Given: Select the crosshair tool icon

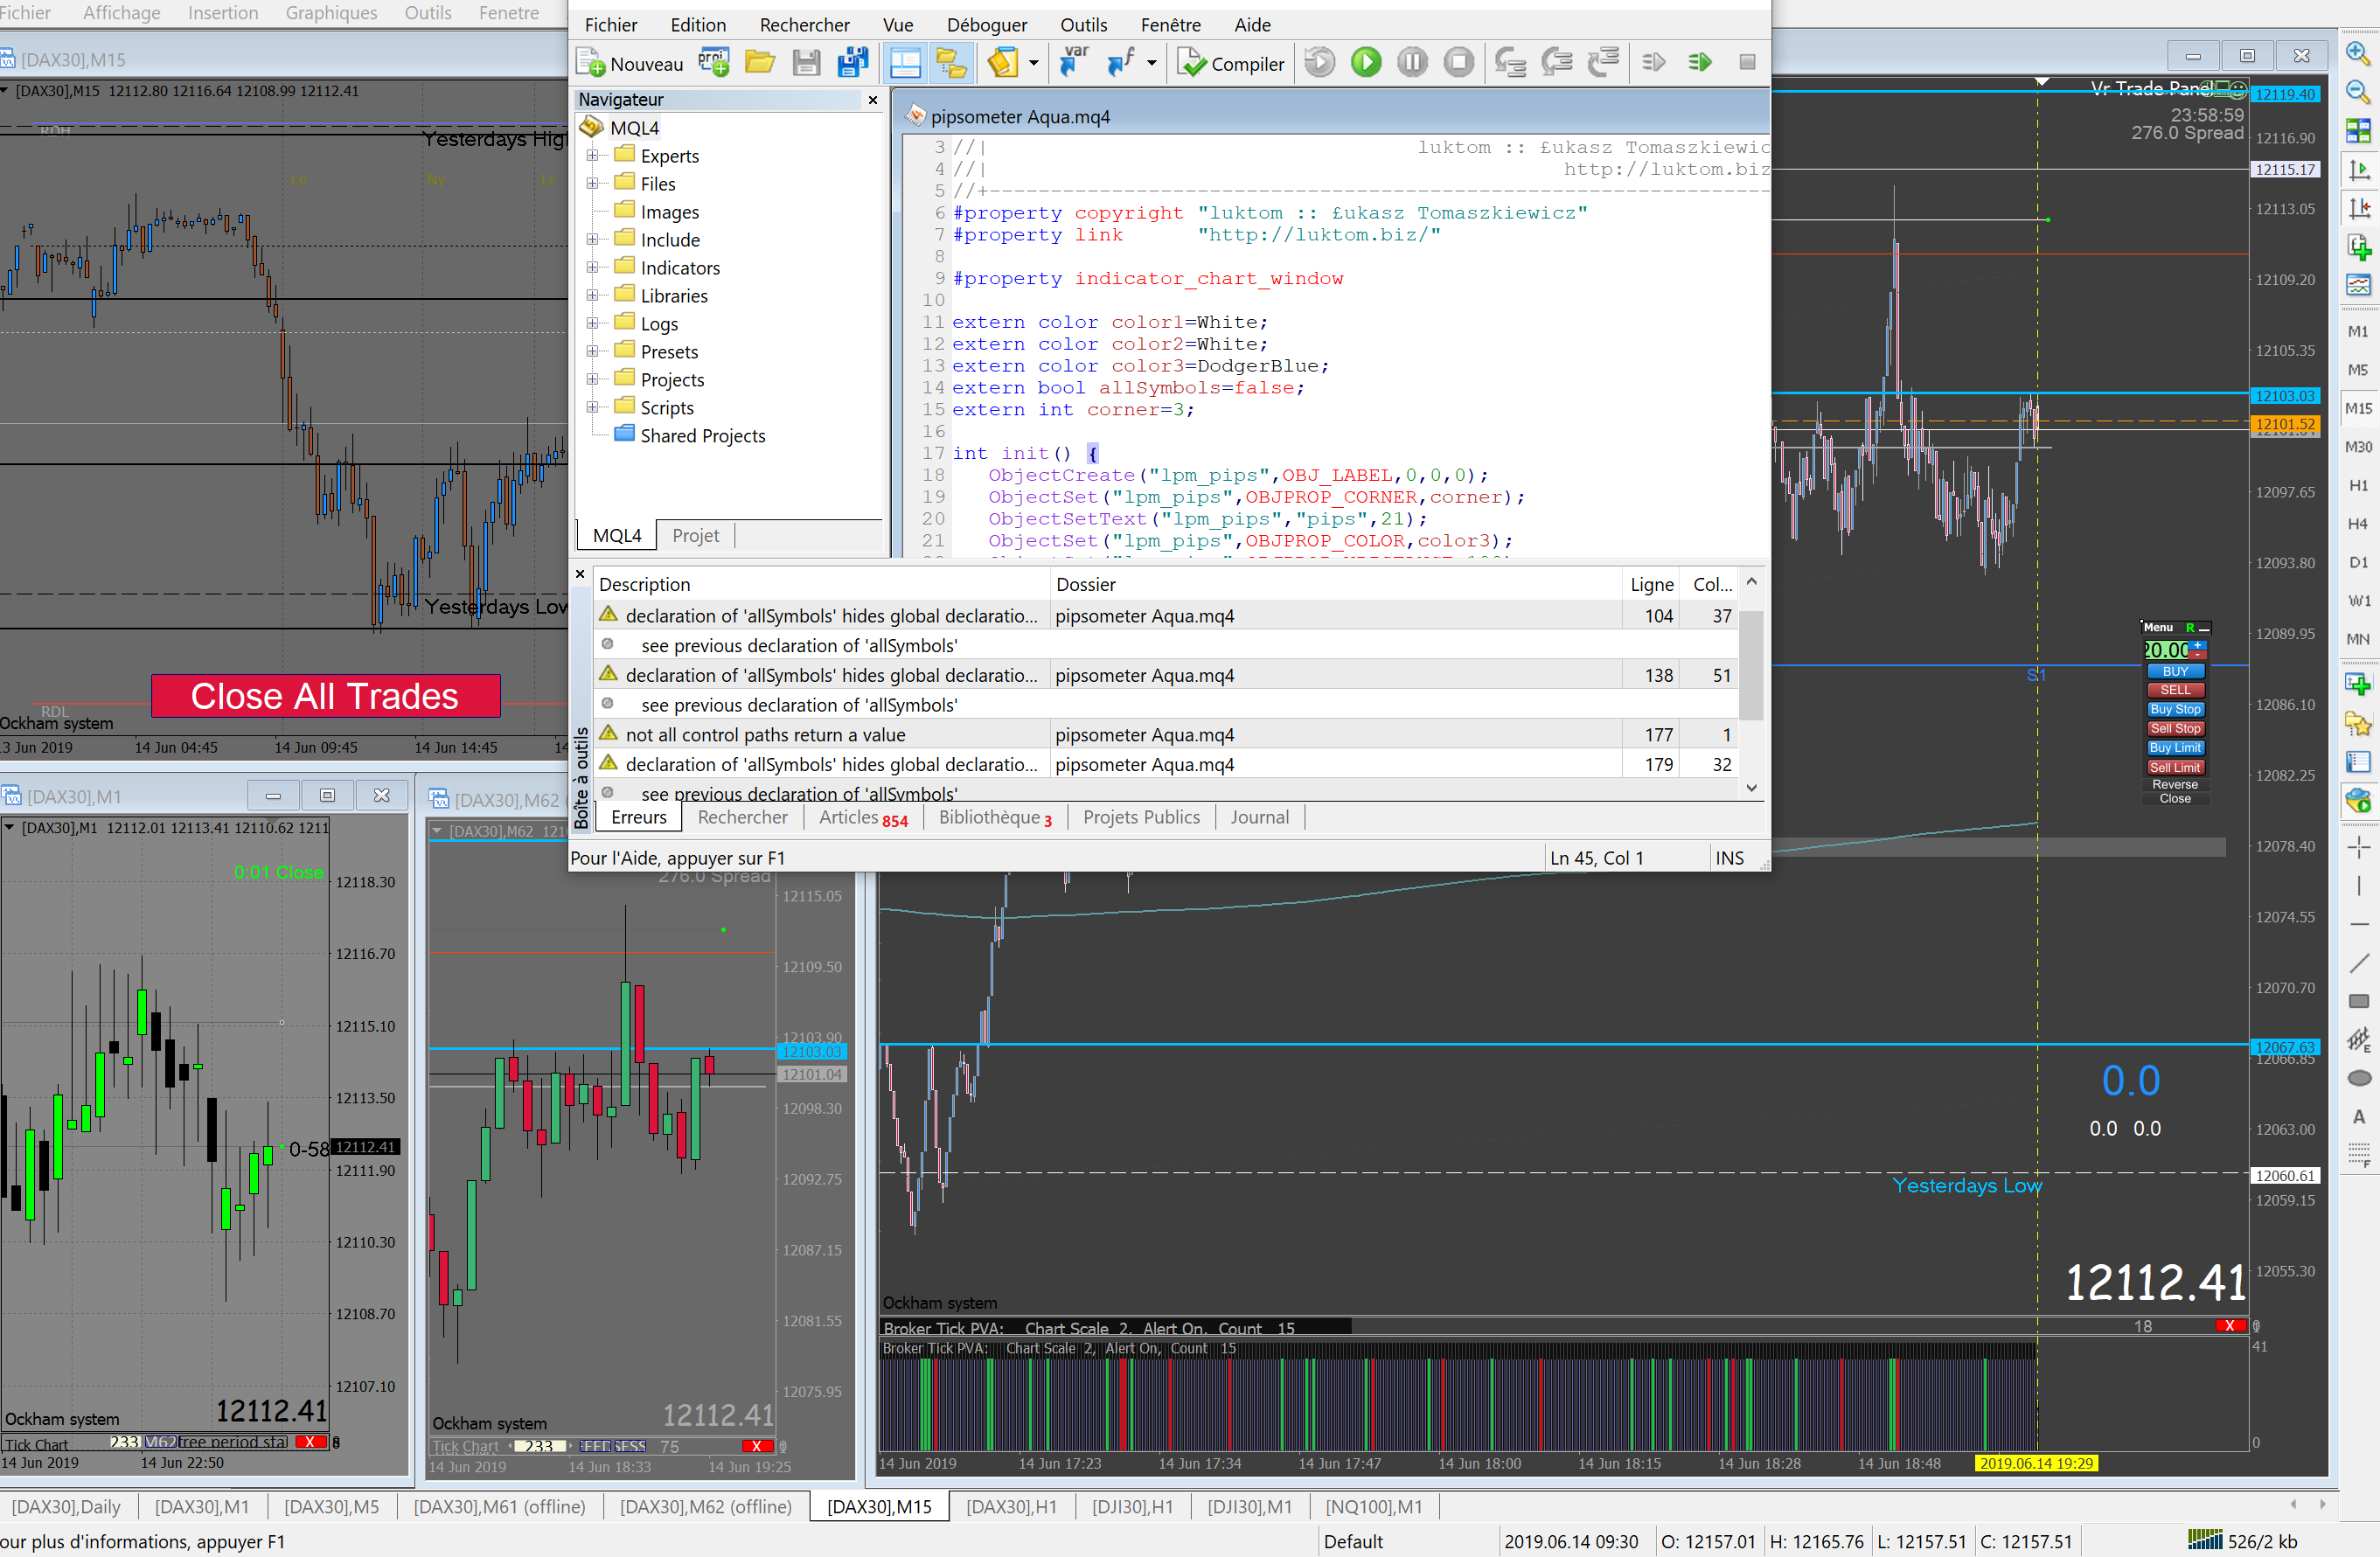Looking at the screenshot, I should pos(2358,847).
